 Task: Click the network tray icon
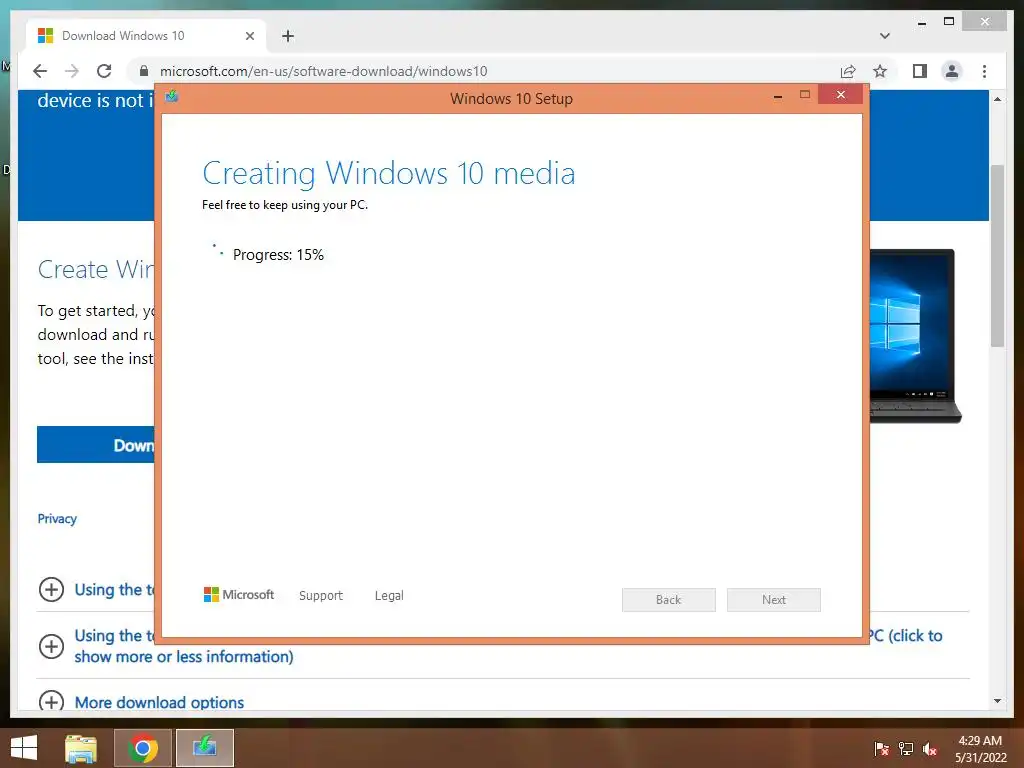tap(906, 748)
